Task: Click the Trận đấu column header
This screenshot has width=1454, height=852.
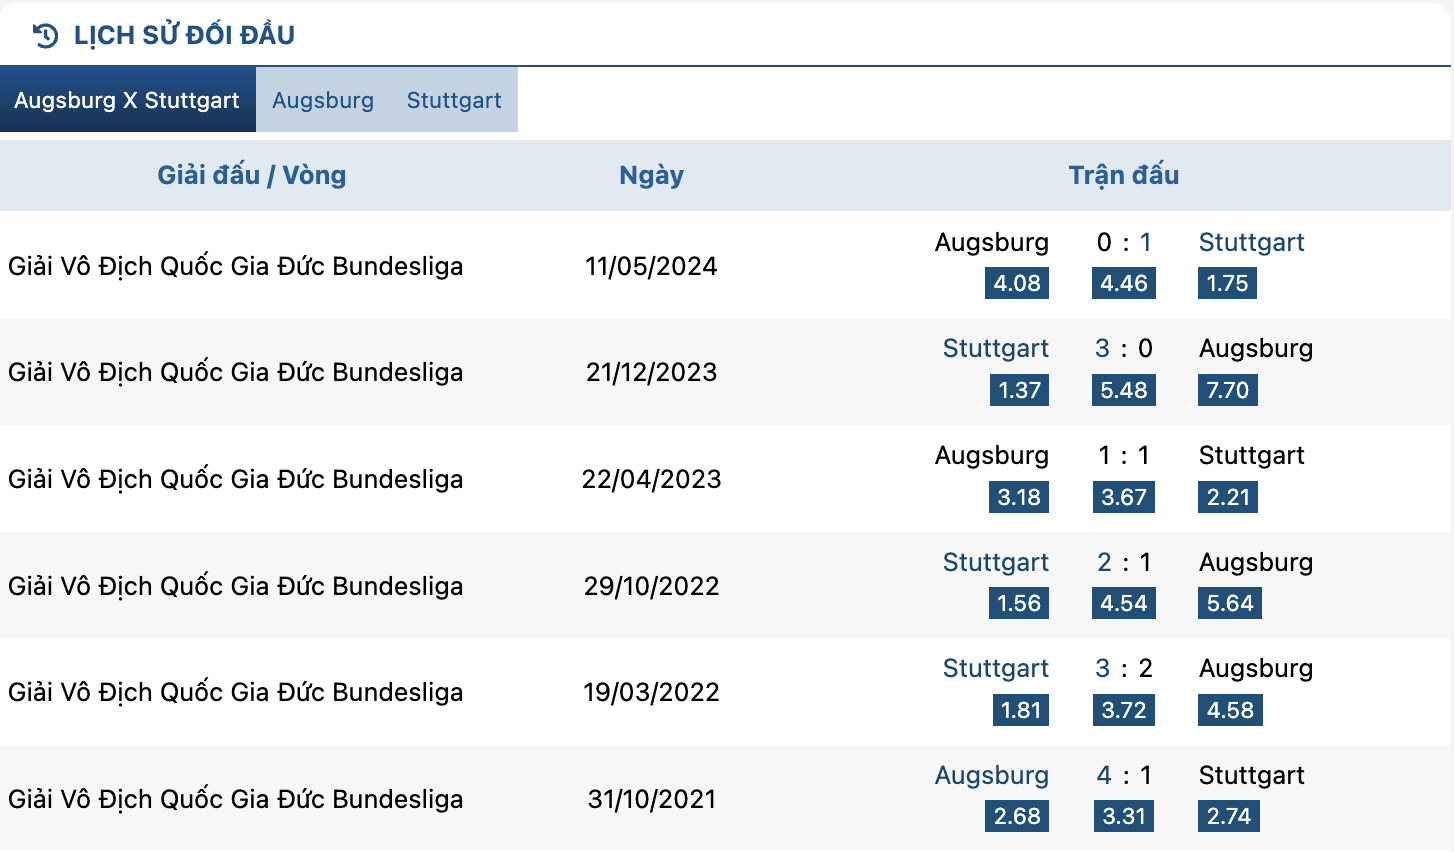Action: click(x=1124, y=175)
